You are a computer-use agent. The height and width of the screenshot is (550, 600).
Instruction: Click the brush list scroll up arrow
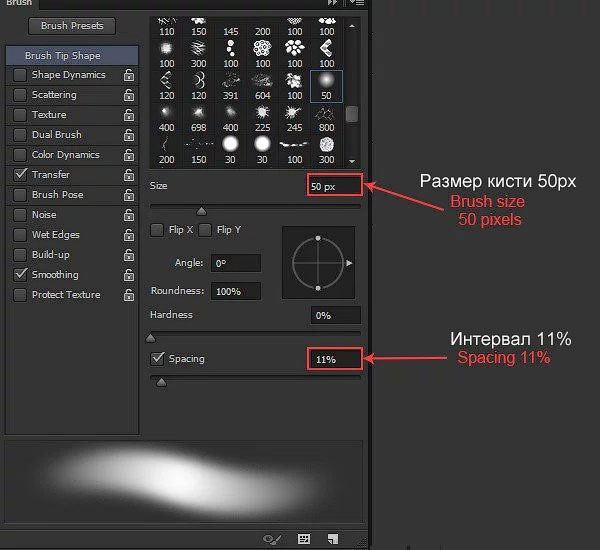coord(352,26)
